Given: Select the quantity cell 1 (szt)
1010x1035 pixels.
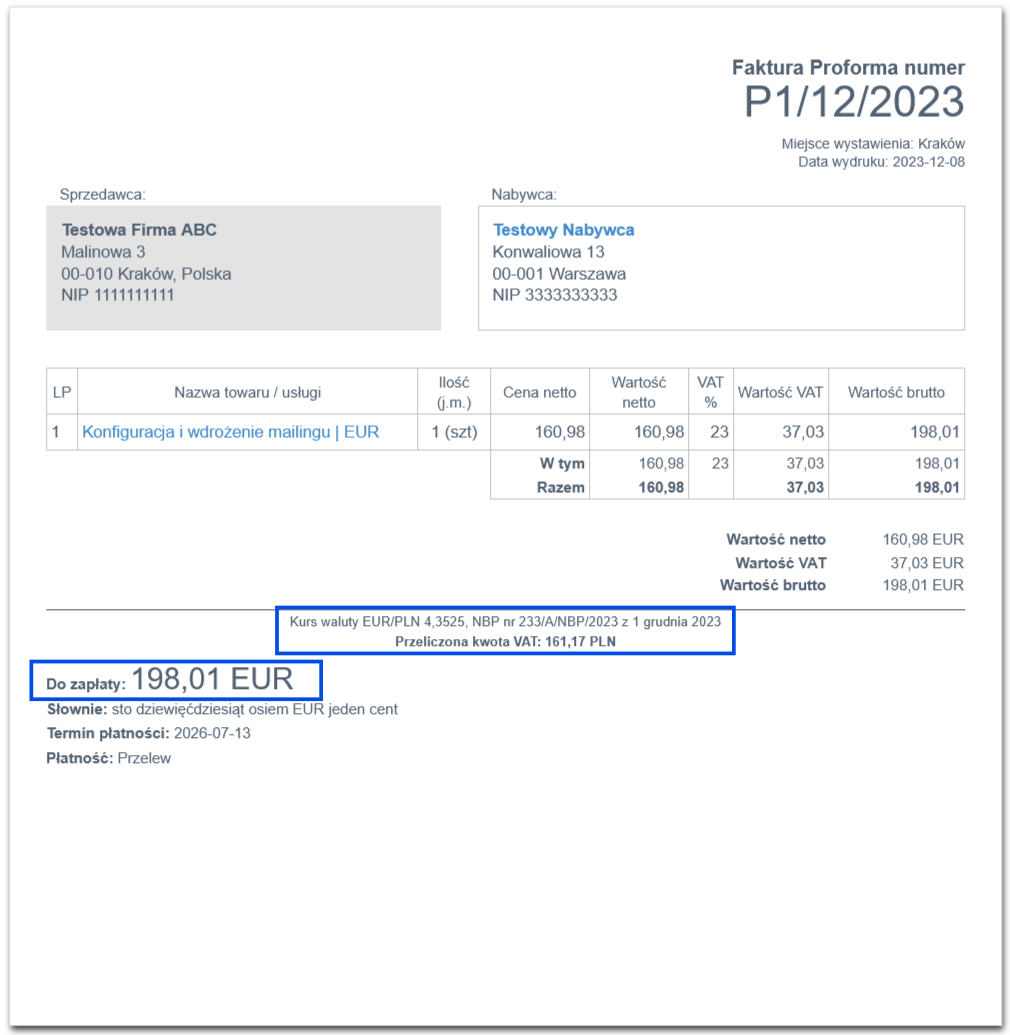Looking at the screenshot, I should (454, 432).
